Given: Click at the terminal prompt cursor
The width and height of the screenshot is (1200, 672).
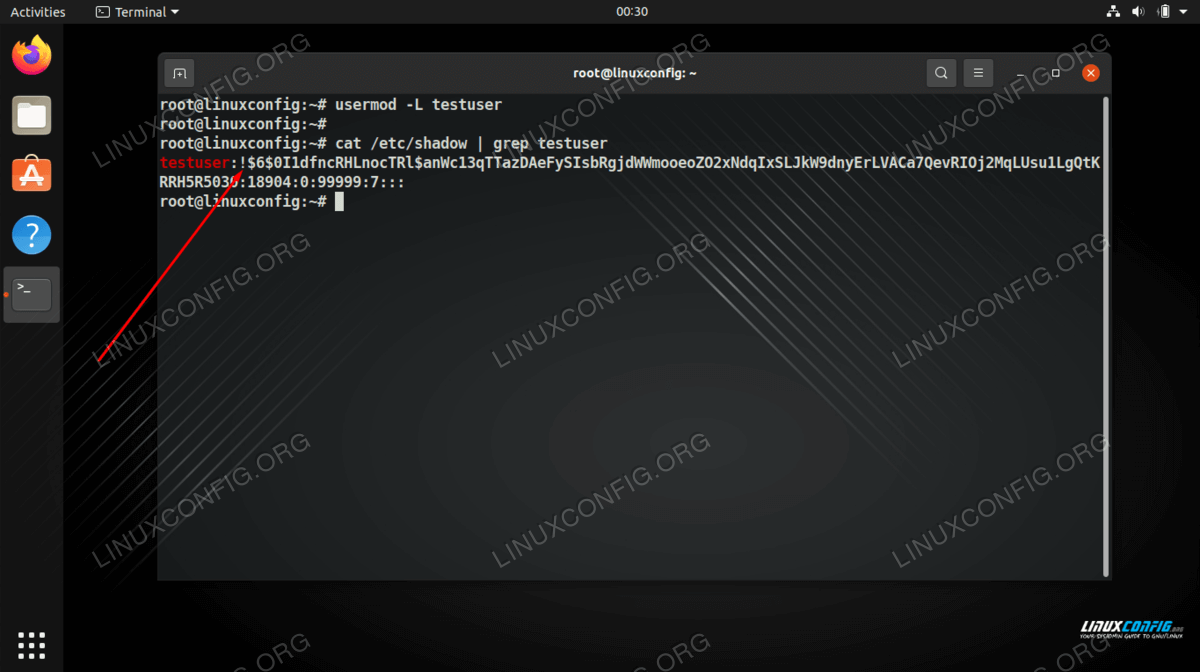Looking at the screenshot, I should click(339, 202).
